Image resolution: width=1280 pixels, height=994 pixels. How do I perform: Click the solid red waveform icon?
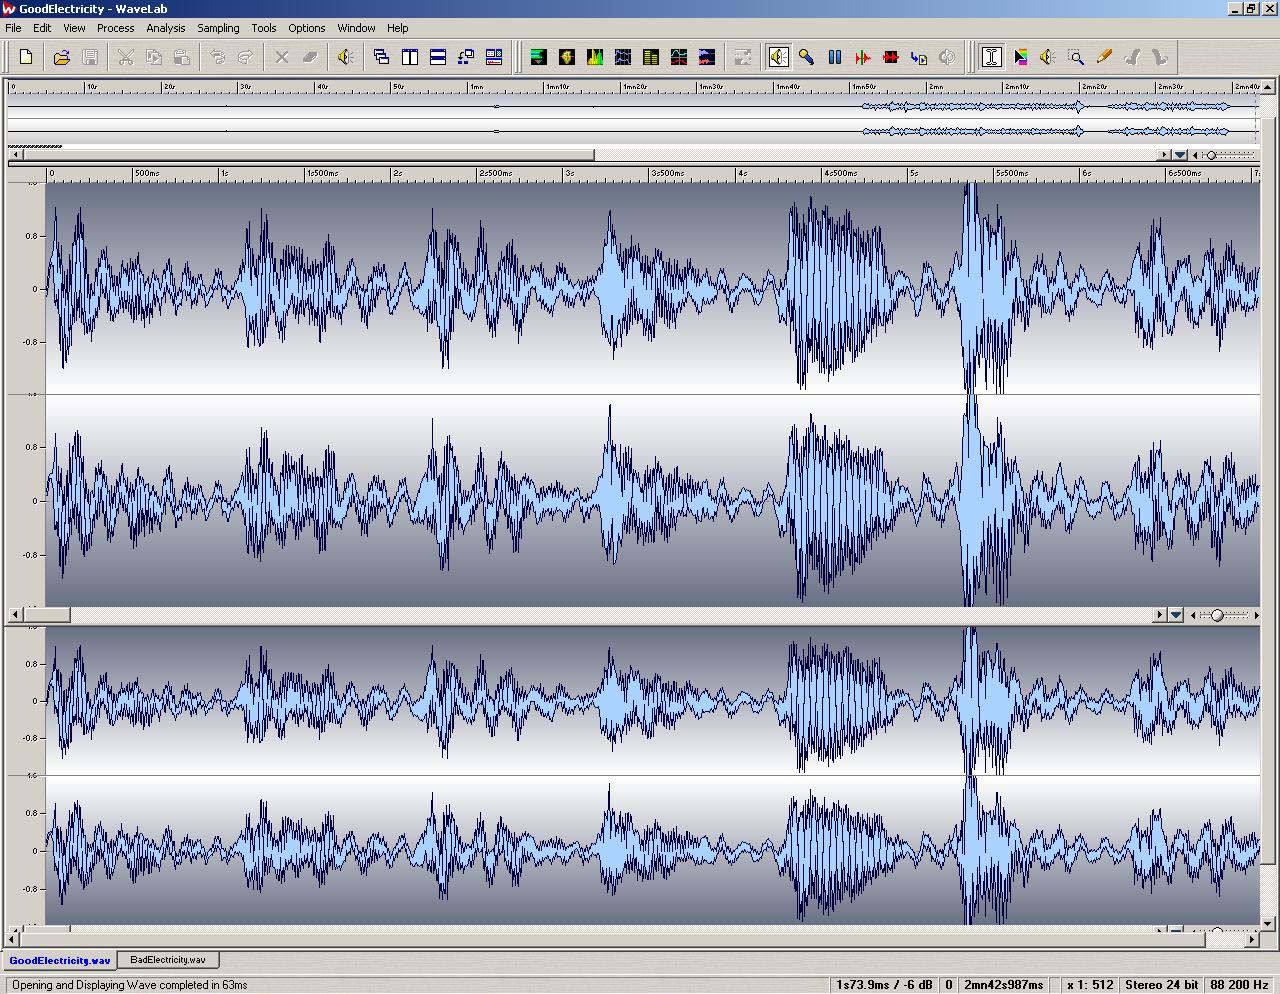click(891, 57)
